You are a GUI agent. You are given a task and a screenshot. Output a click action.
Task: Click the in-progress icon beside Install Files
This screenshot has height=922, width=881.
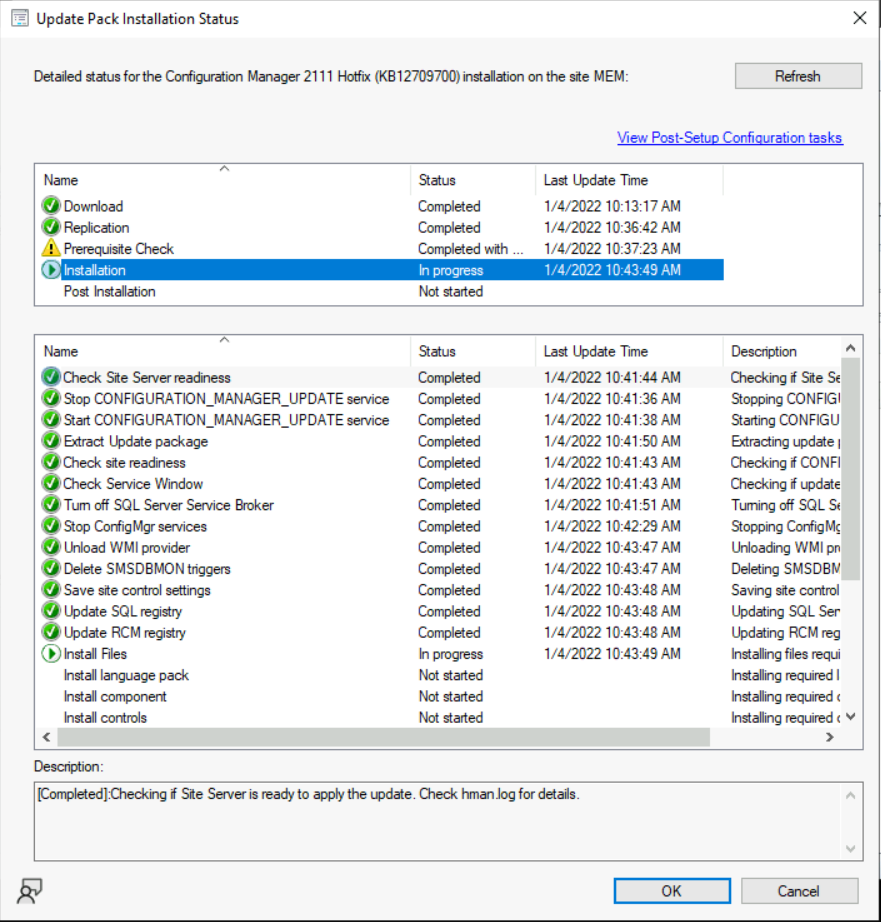tap(51, 653)
